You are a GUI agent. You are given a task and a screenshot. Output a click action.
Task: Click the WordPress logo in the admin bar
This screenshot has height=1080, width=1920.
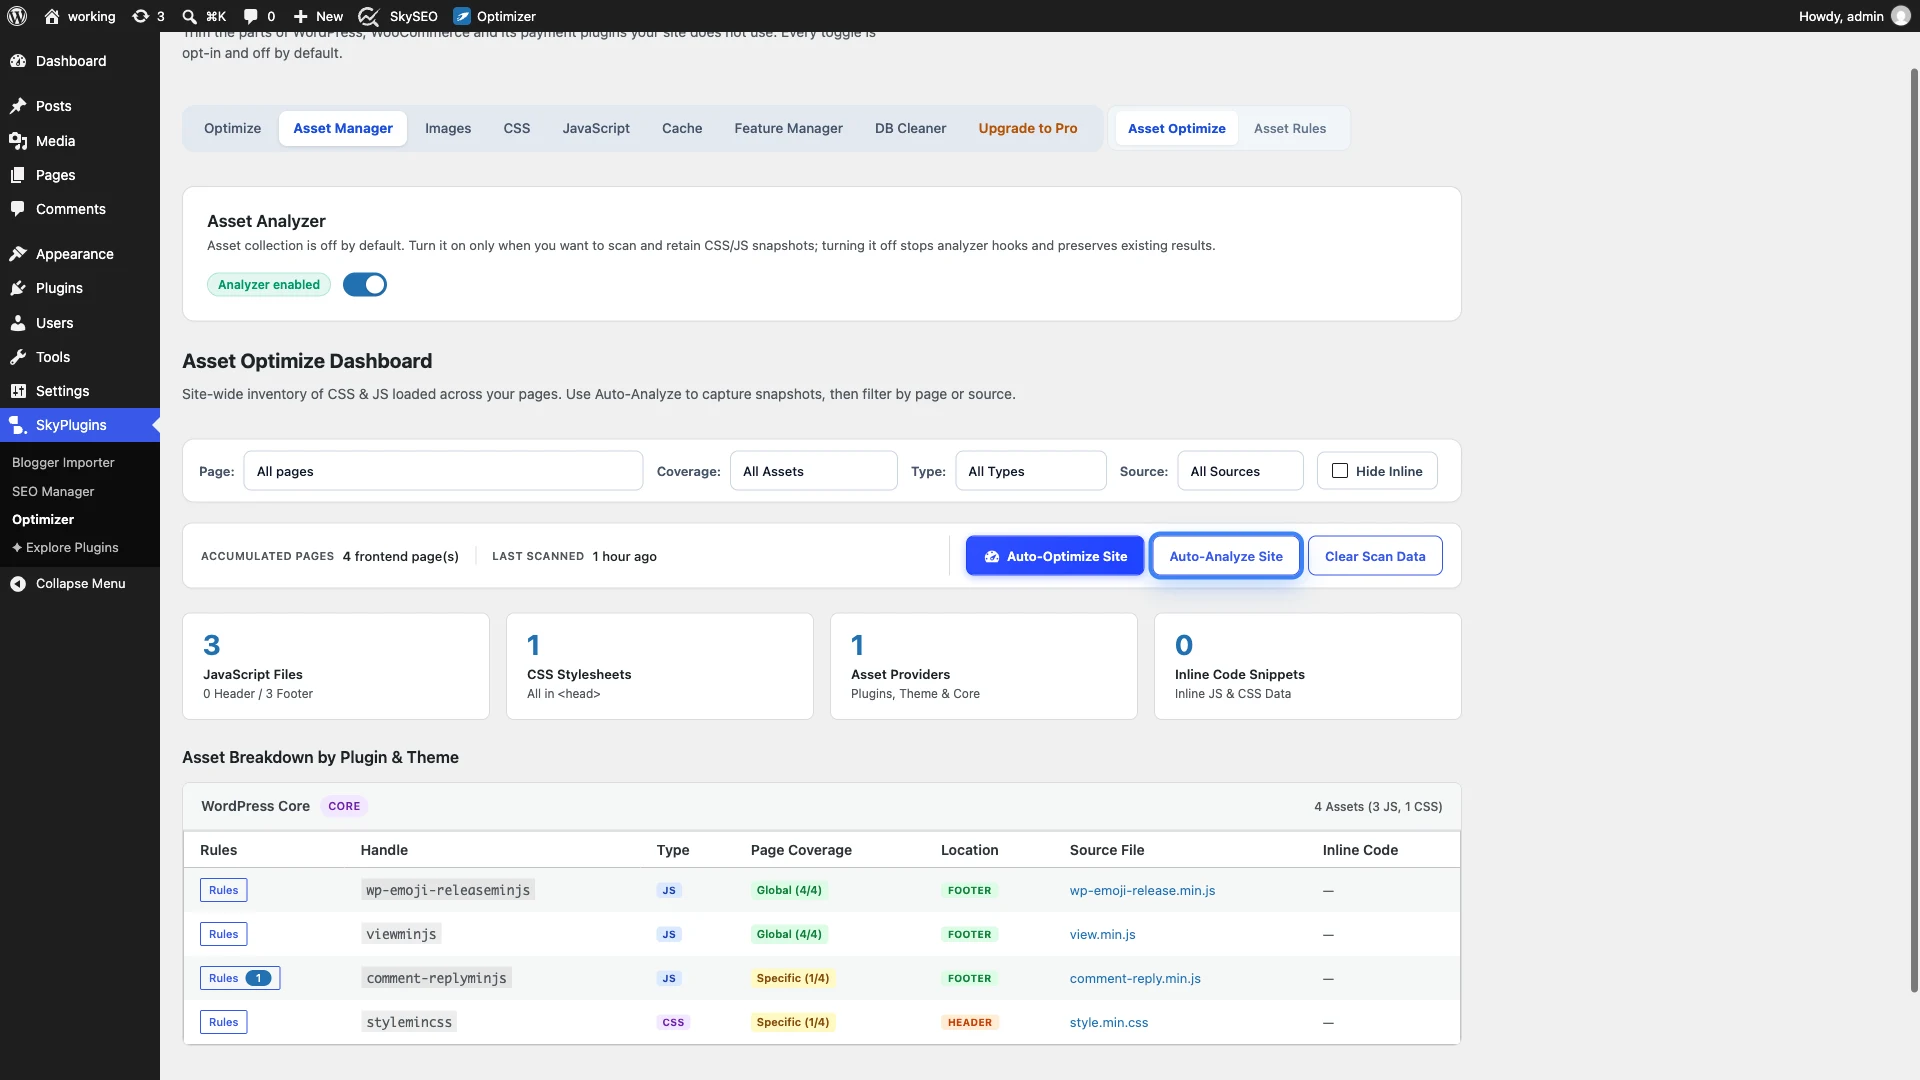pyautogui.click(x=17, y=16)
